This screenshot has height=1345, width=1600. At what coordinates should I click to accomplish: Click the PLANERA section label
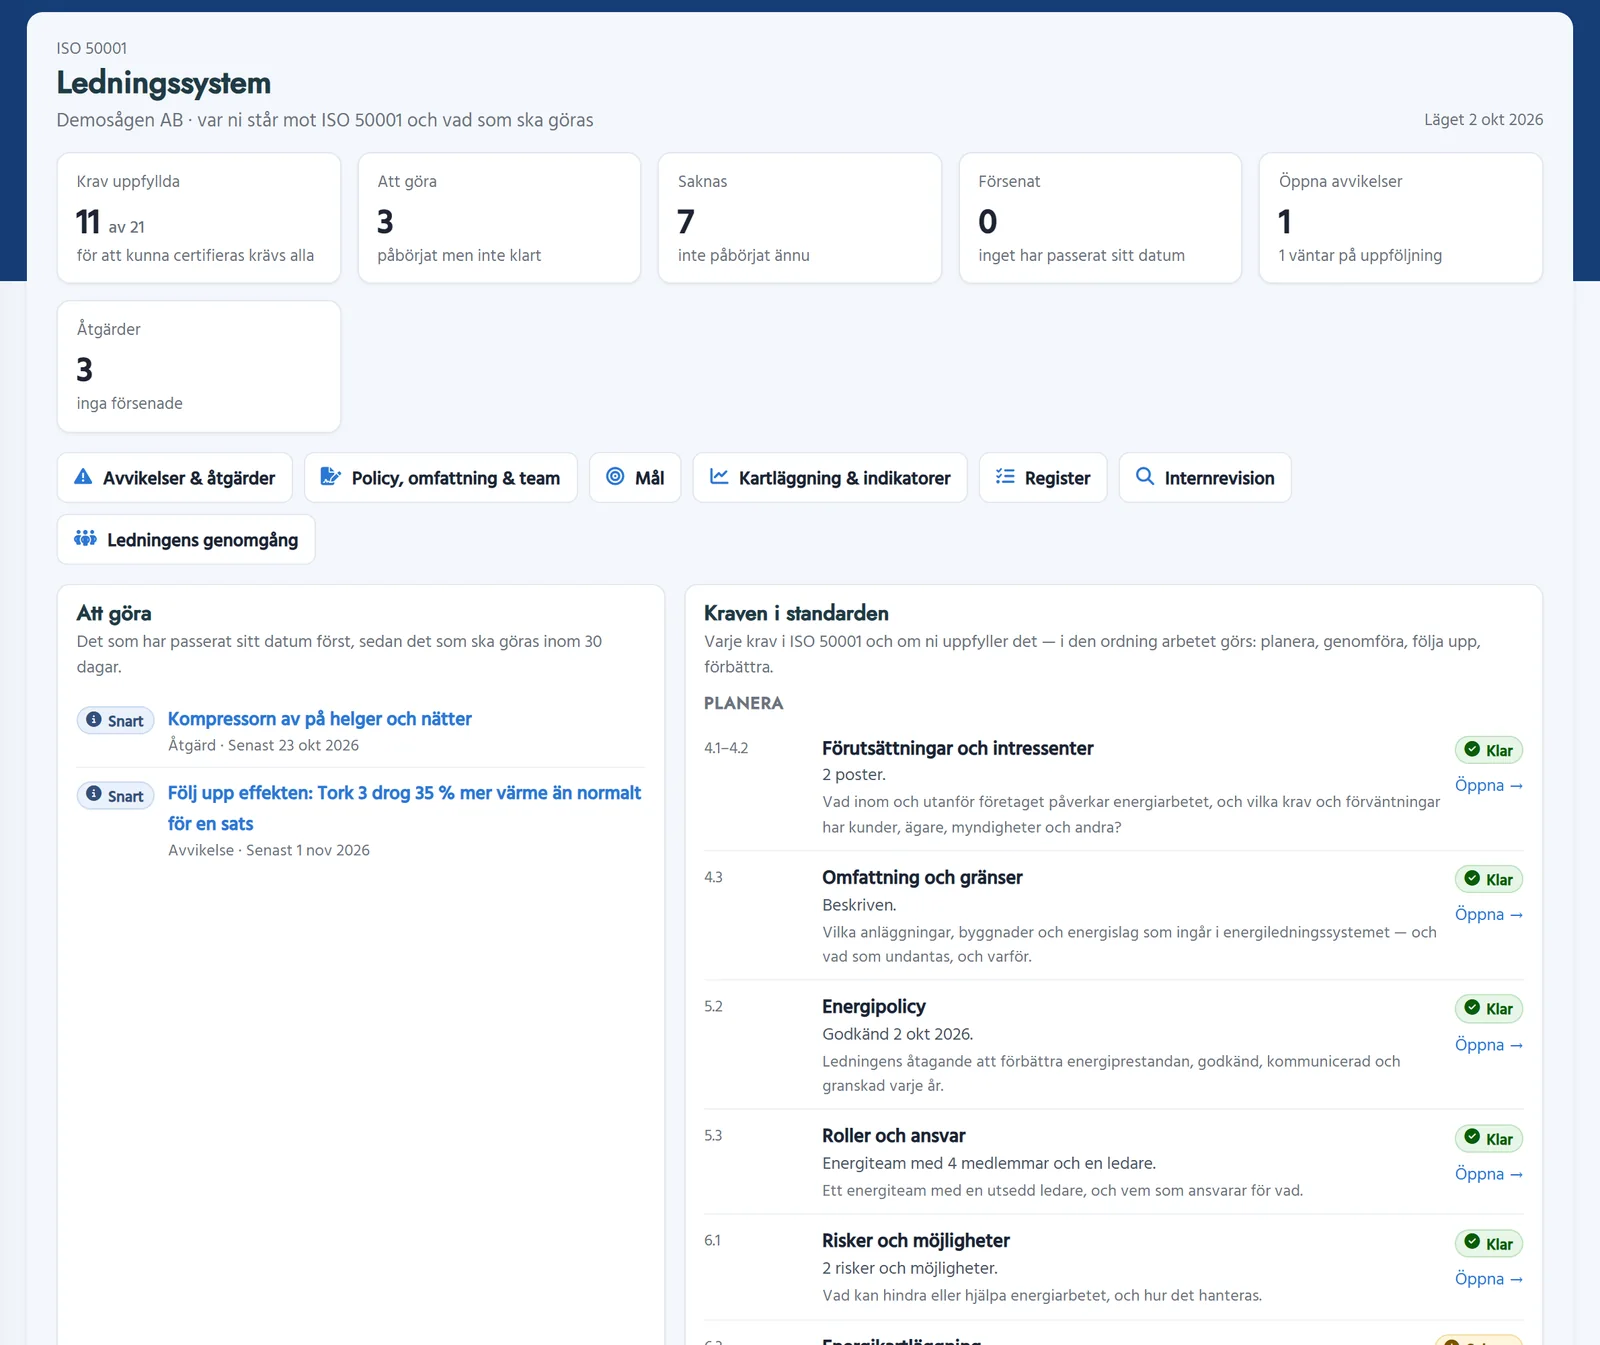pos(744,703)
